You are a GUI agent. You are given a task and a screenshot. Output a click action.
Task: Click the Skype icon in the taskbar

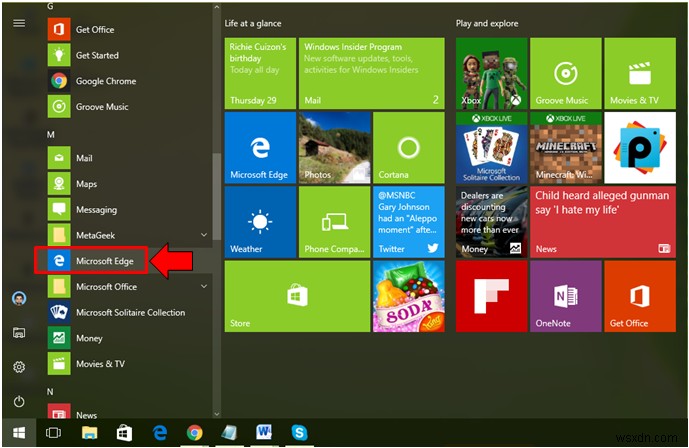pos(299,433)
